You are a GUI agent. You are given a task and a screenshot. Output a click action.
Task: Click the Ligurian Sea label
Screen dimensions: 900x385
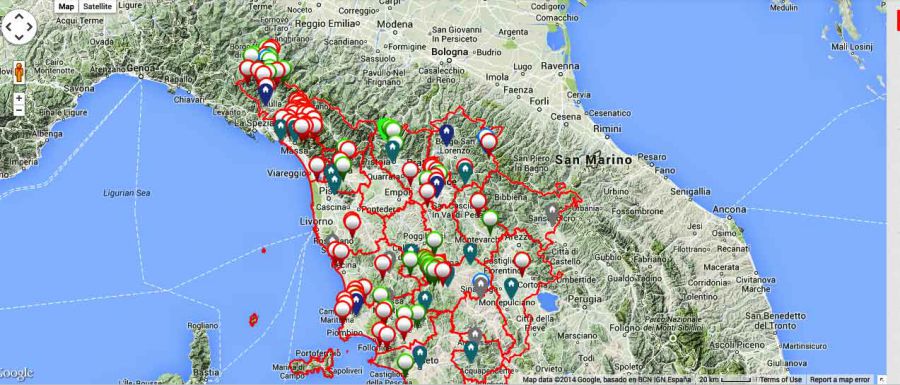click(x=127, y=193)
